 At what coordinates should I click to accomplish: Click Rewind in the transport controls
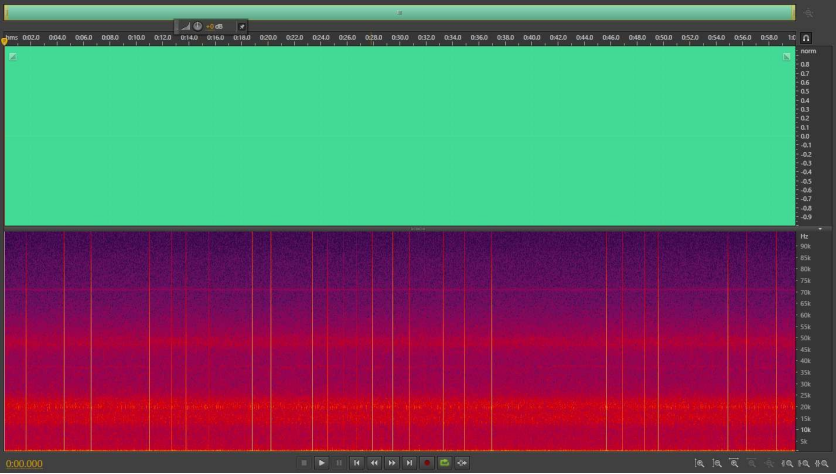pos(374,463)
